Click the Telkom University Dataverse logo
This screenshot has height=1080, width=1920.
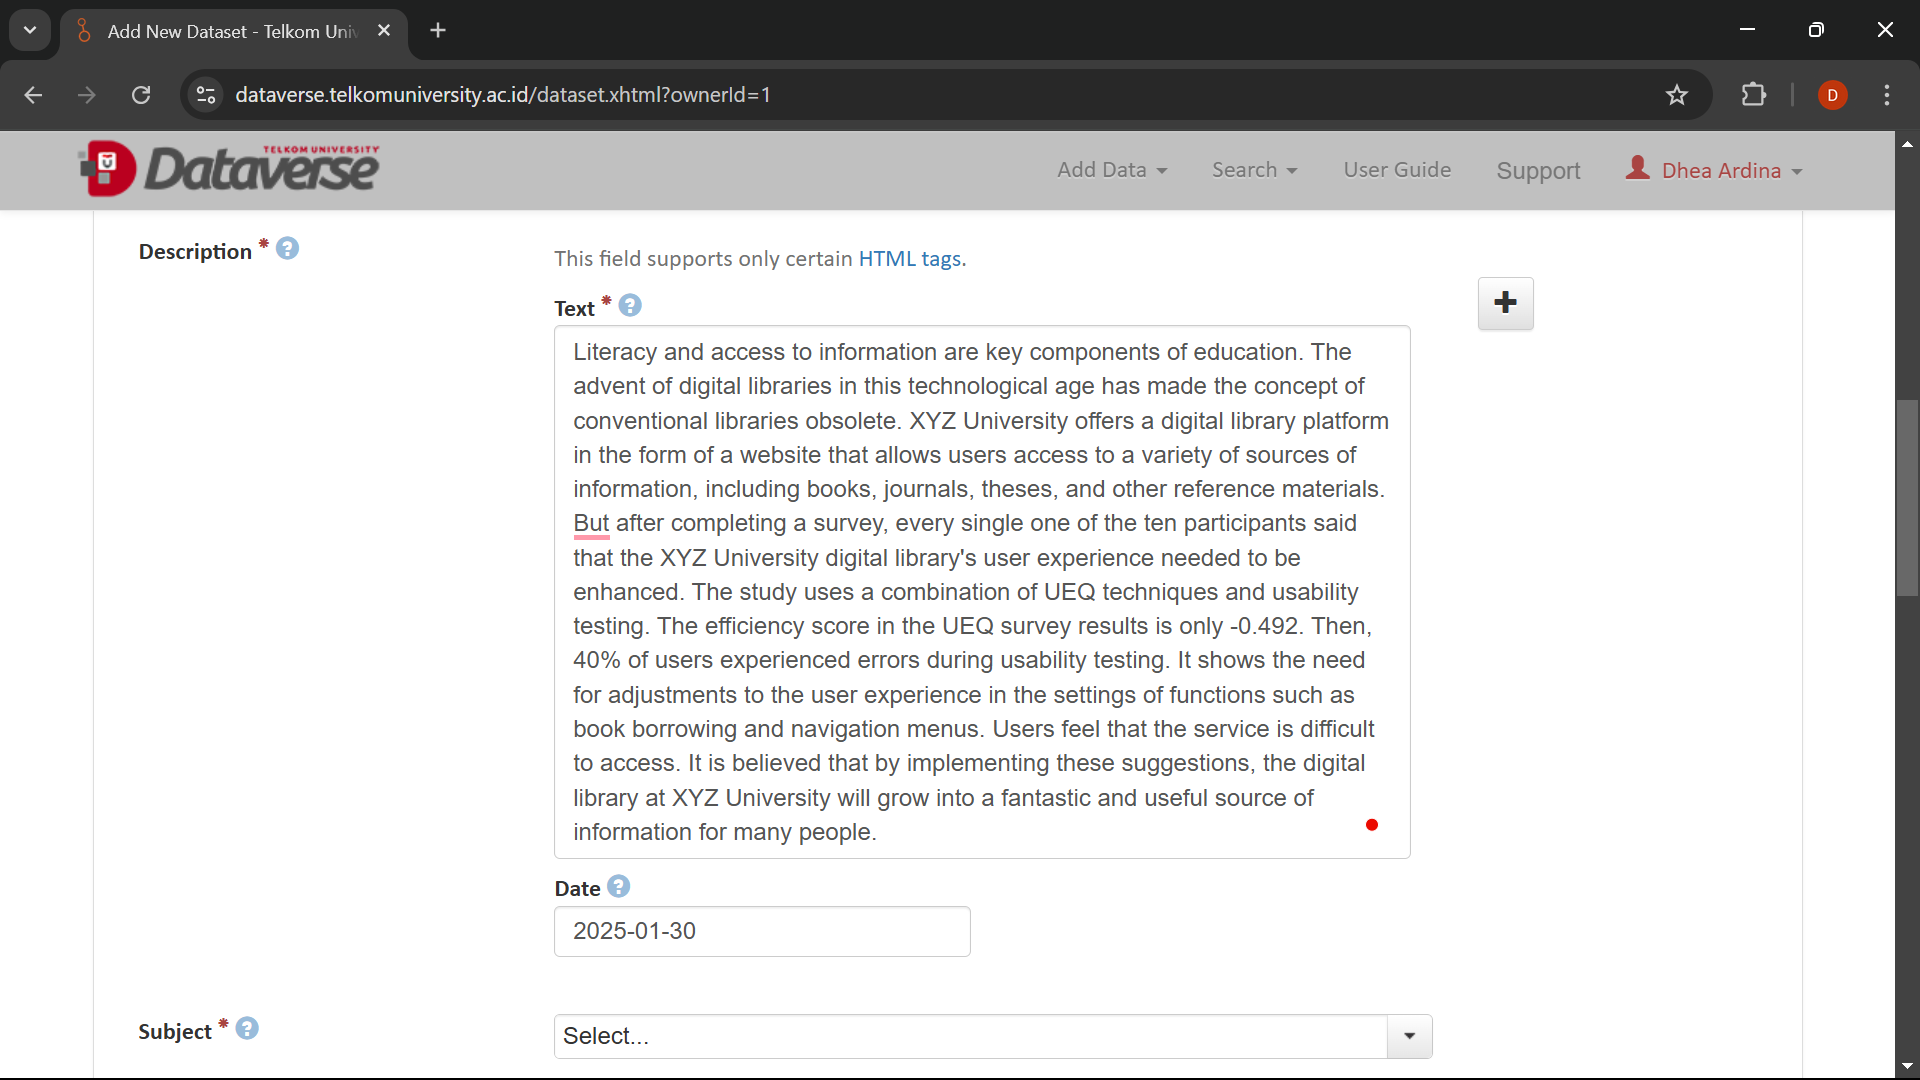[229, 168]
